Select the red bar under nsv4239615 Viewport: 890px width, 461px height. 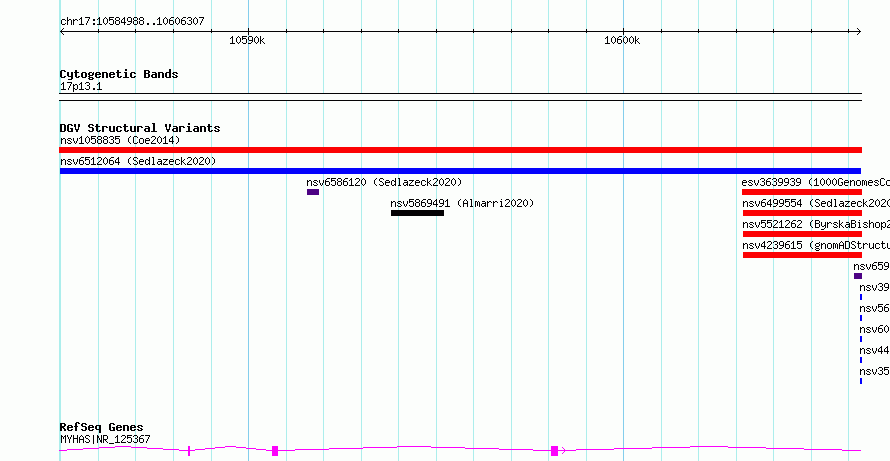pos(802,255)
